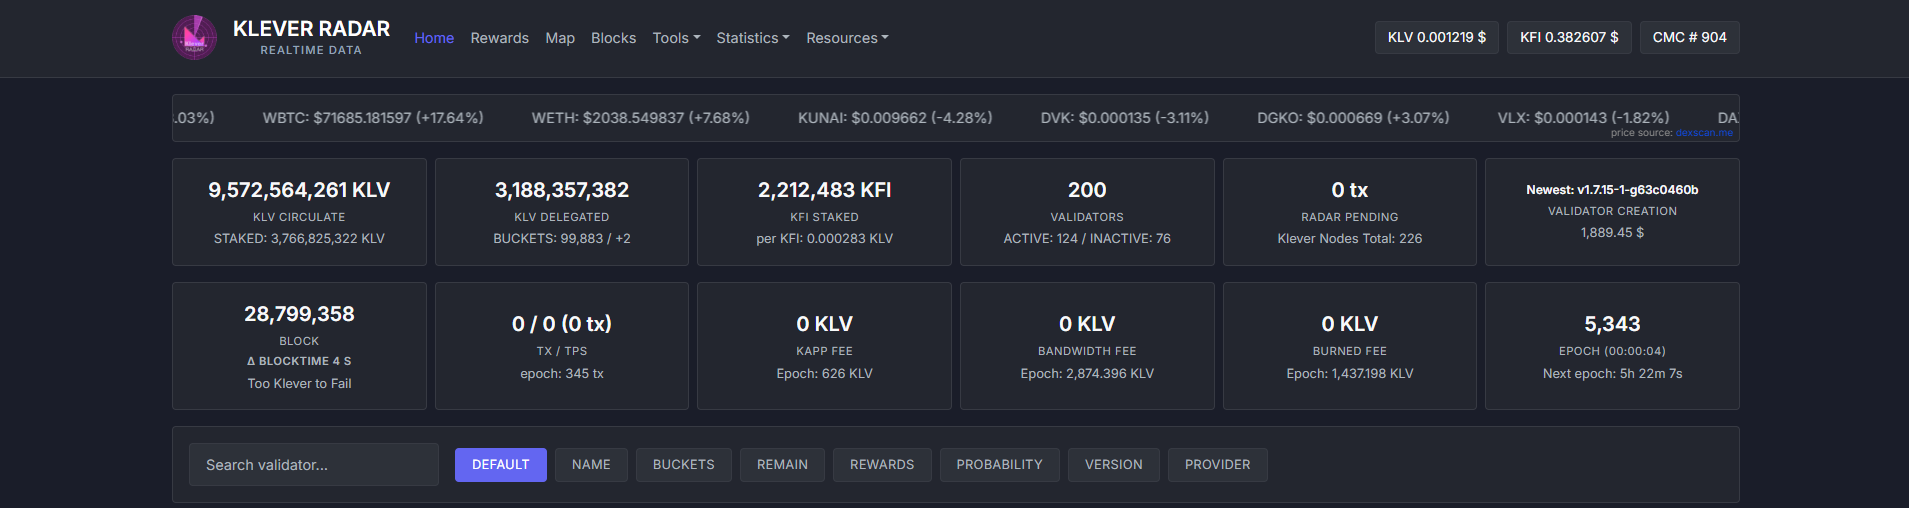Click KUNAI price in the ticker
This screenshot has width=1909, height=508.
[895, 117]
